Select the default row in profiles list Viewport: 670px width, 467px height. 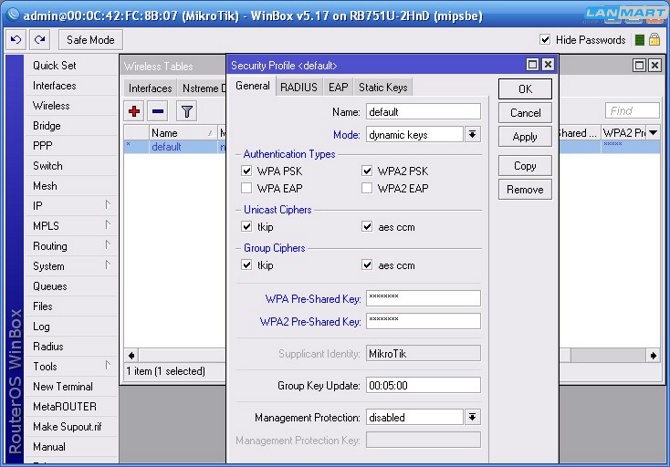175,147
